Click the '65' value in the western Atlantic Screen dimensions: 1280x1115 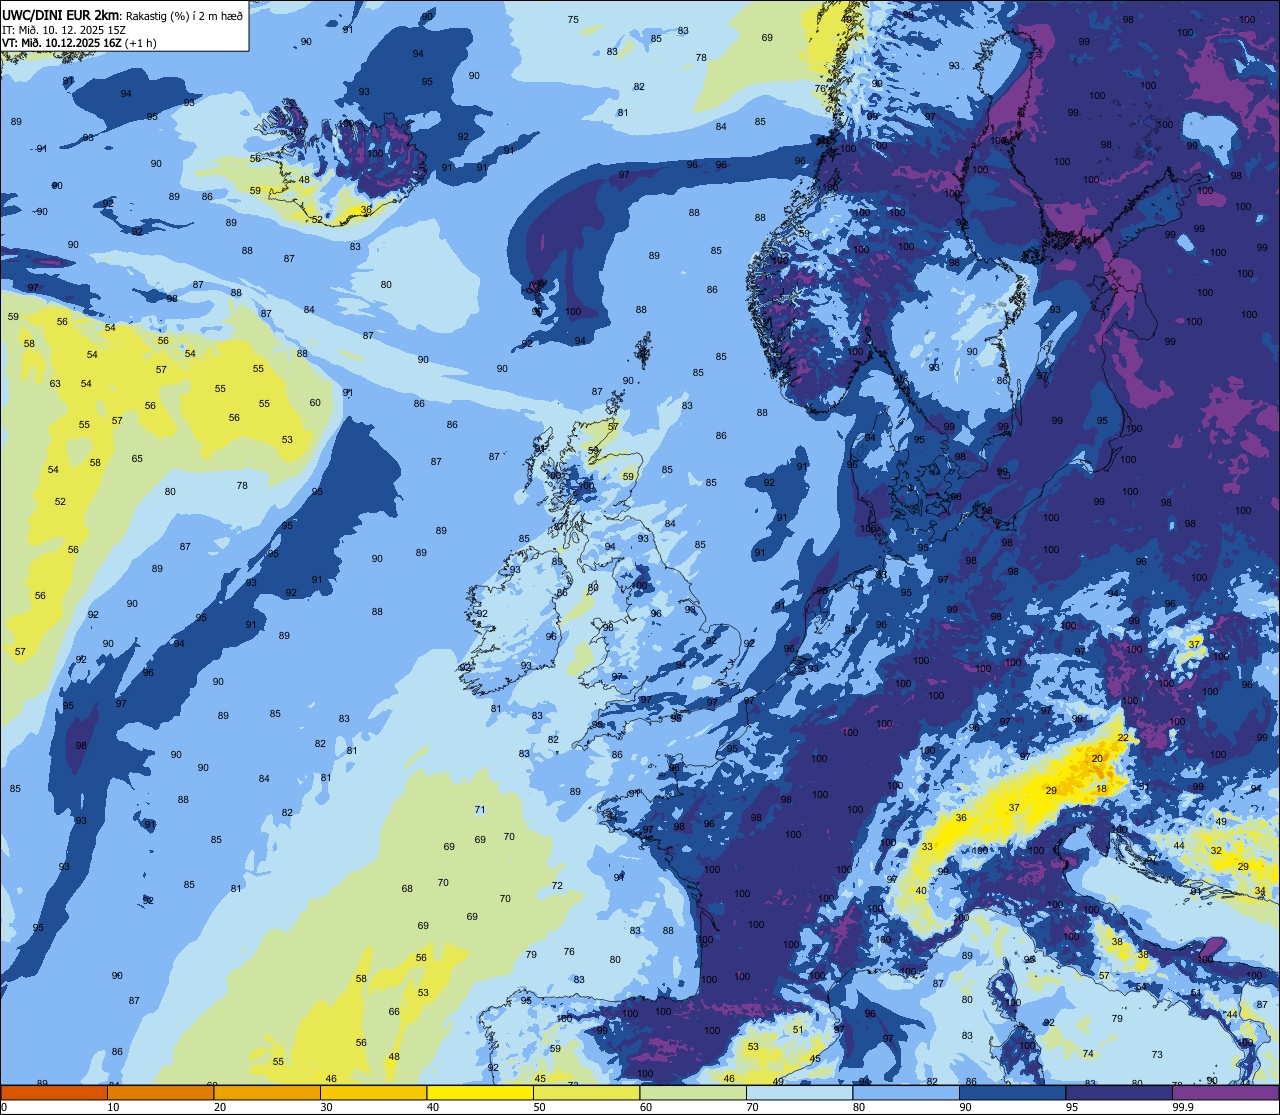point(137,459)
